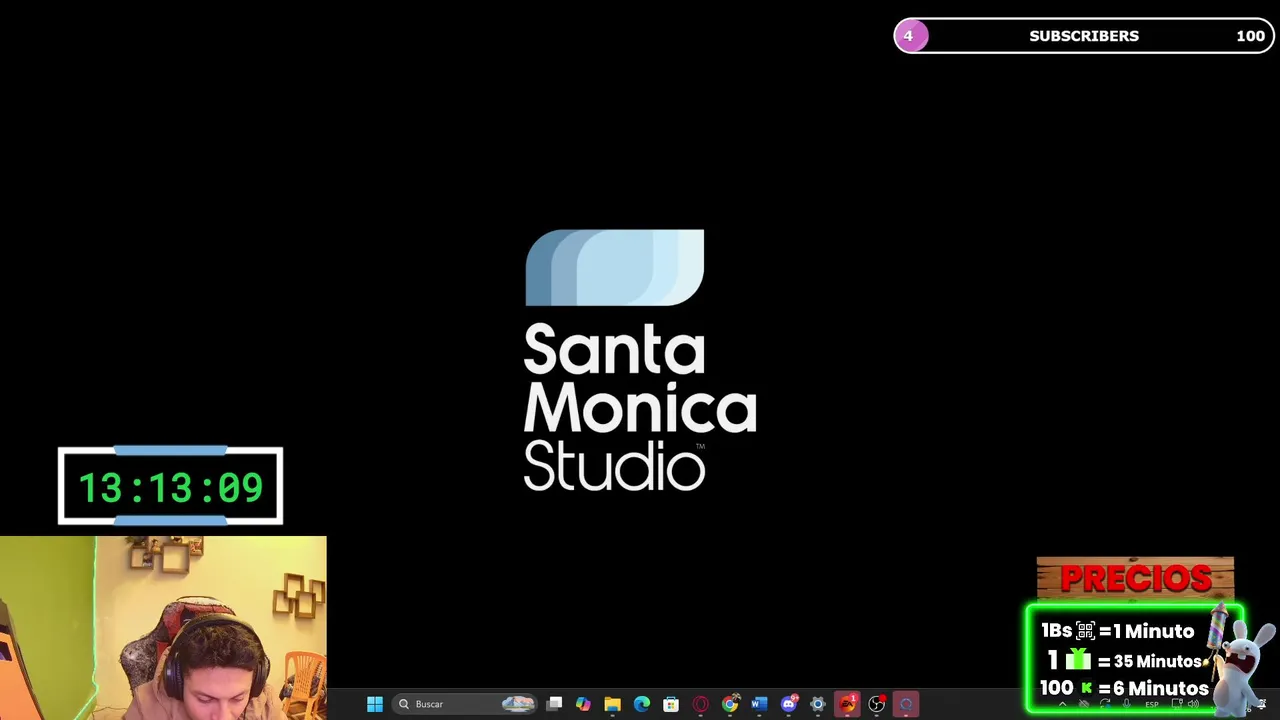The width and height of the screenshot is (1280, 720).
Task: Click the Santa Monica Studio logo
Action: coord(640,360)
